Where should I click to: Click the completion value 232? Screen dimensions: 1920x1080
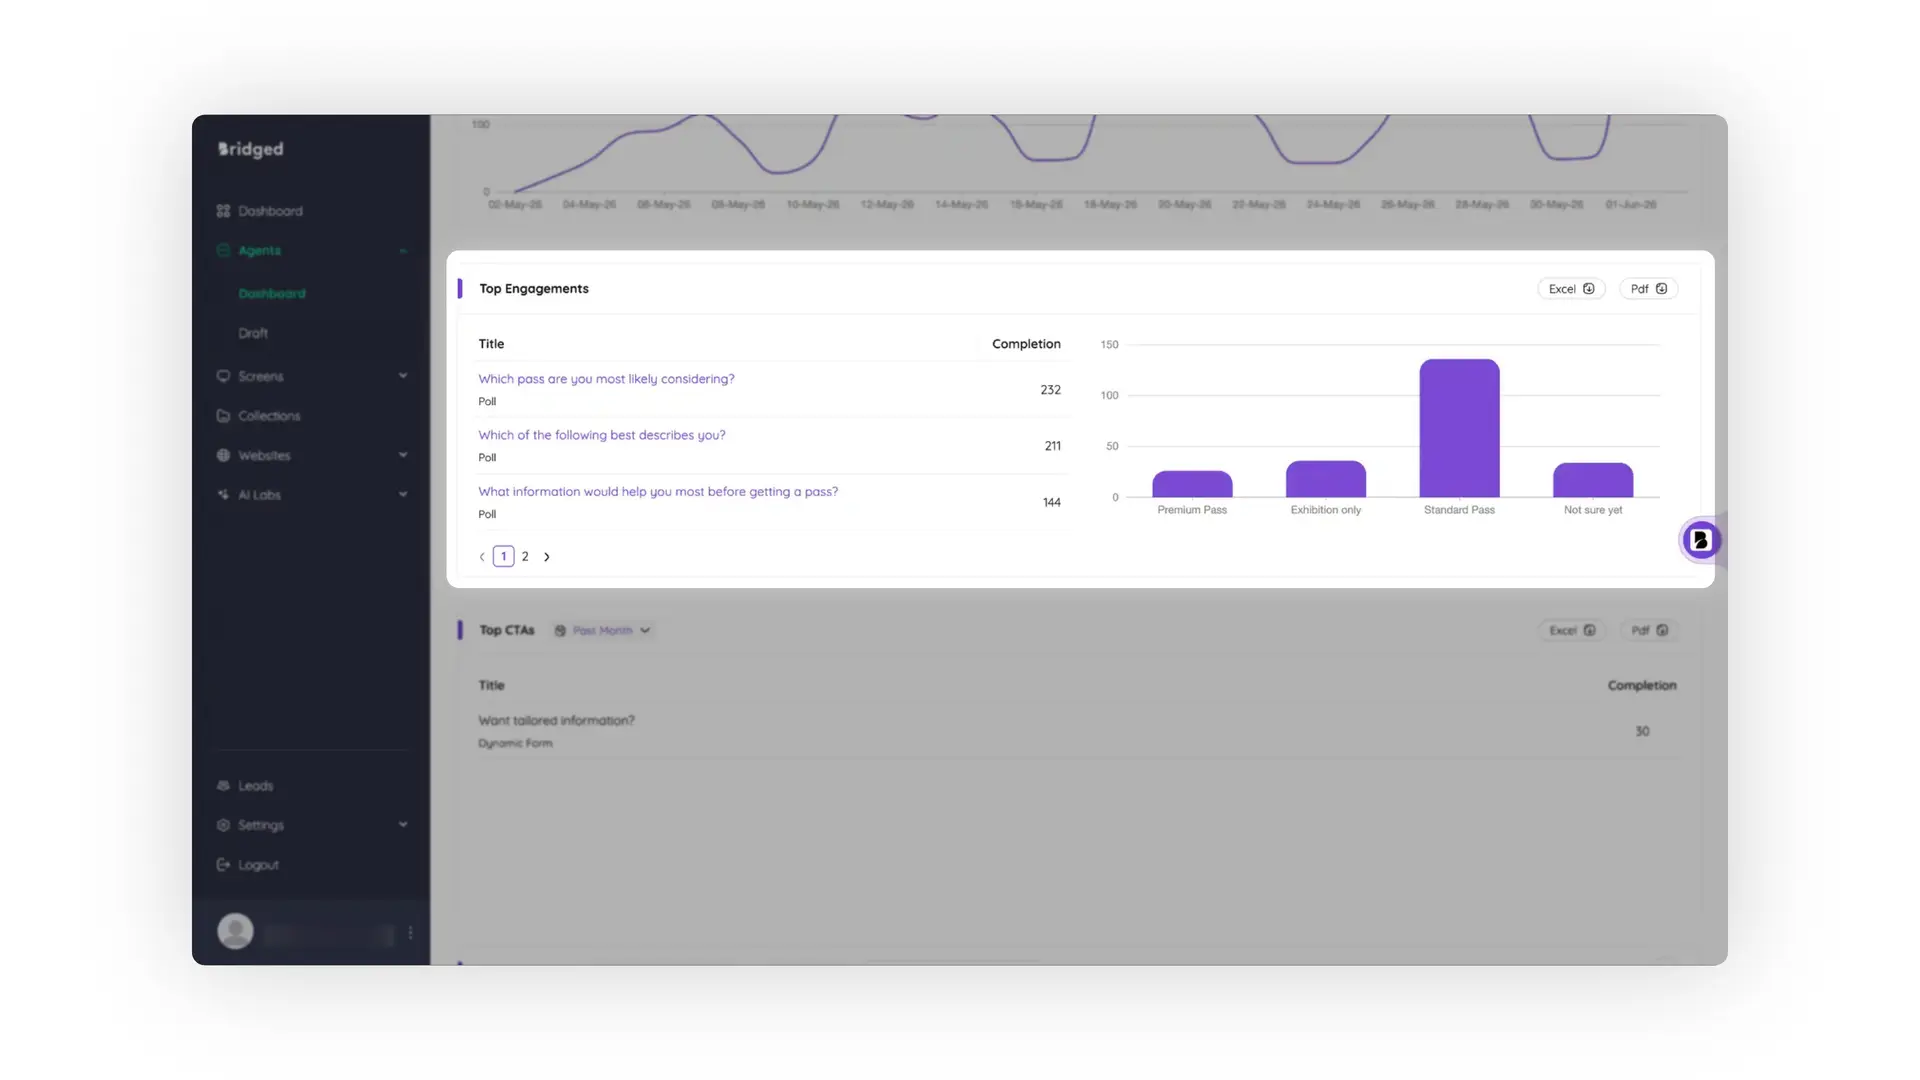tap(1050, 390)
